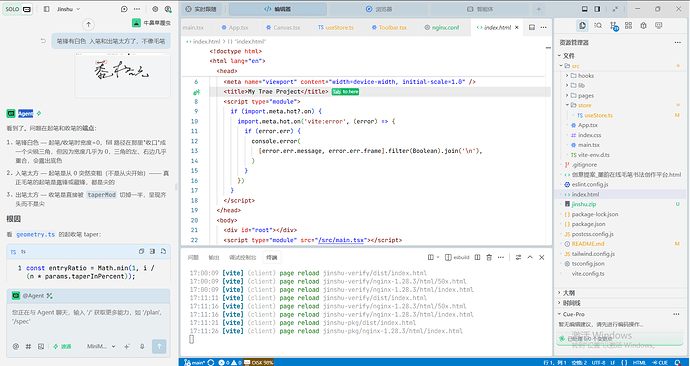Viewport: 690px width, 366px height.
Task: Open the Explorer files icon
Action: (x=583, y=26)
